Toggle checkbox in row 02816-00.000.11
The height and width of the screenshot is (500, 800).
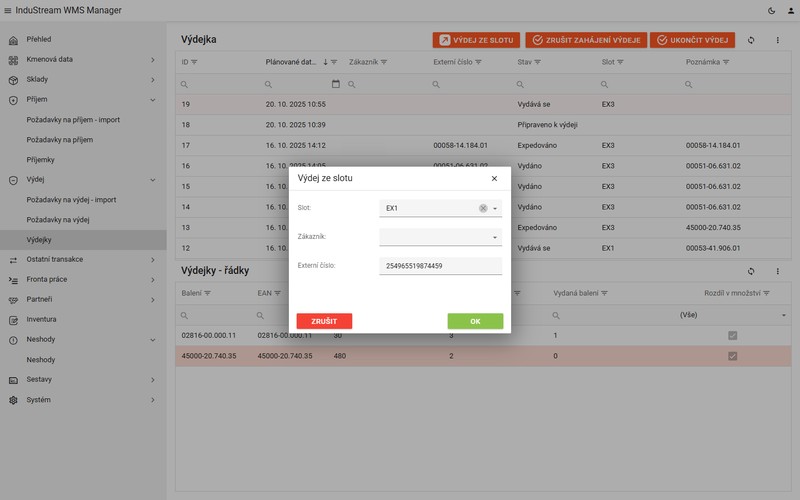[733, 336]
